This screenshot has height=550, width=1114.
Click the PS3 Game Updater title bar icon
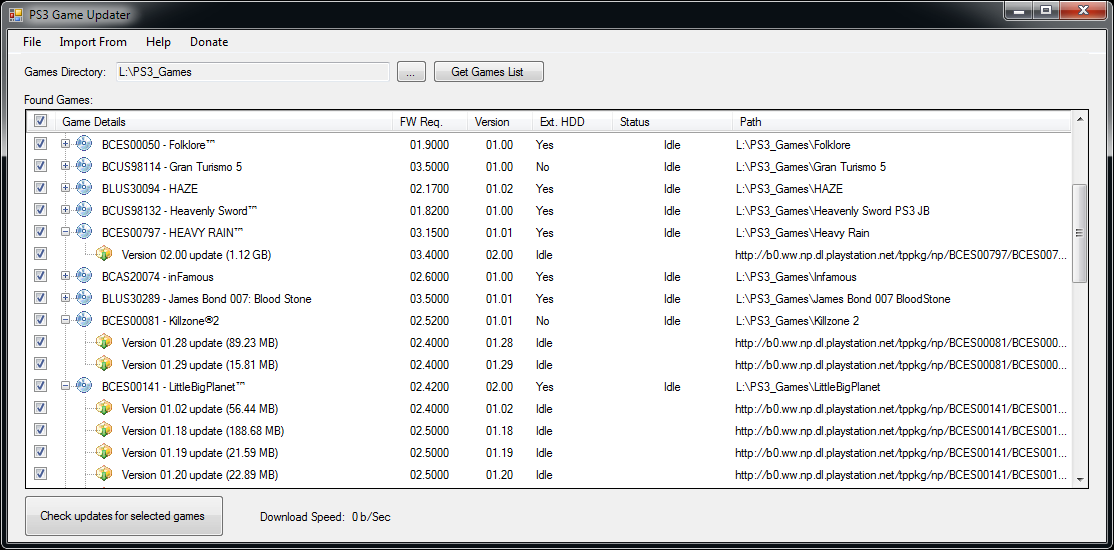[x=15, y=15]
